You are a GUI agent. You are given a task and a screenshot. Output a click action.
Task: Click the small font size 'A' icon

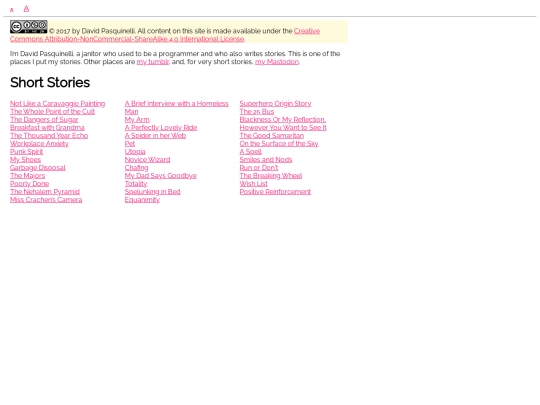(12, 10)
